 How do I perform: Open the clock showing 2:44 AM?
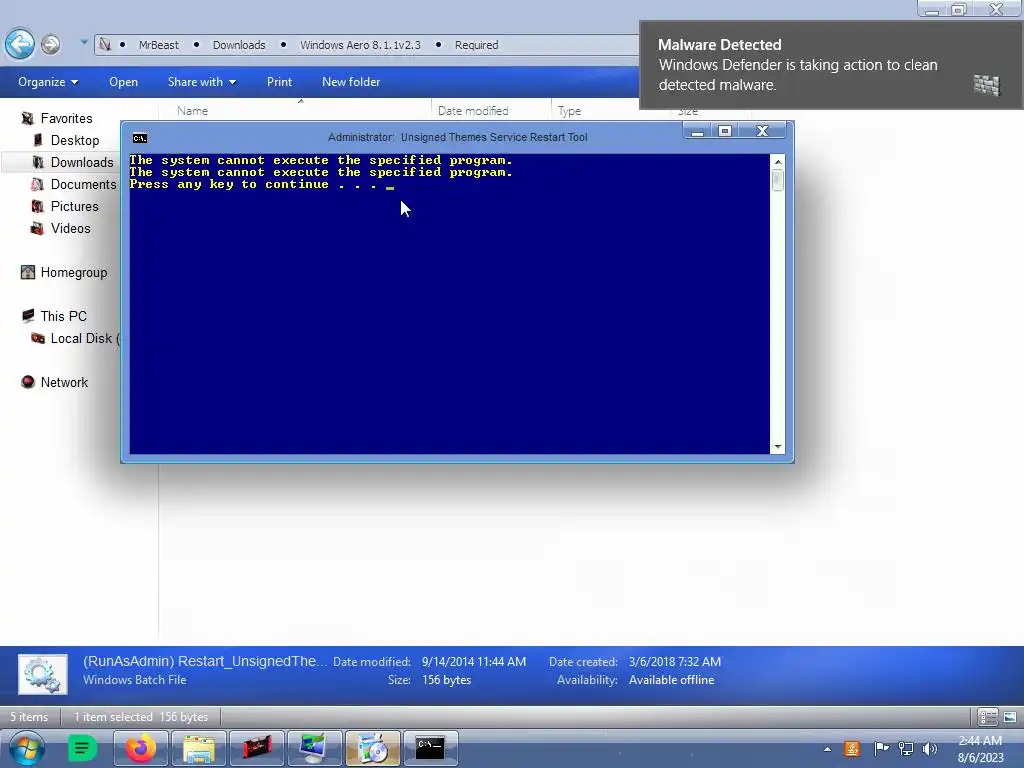point(980,749)
